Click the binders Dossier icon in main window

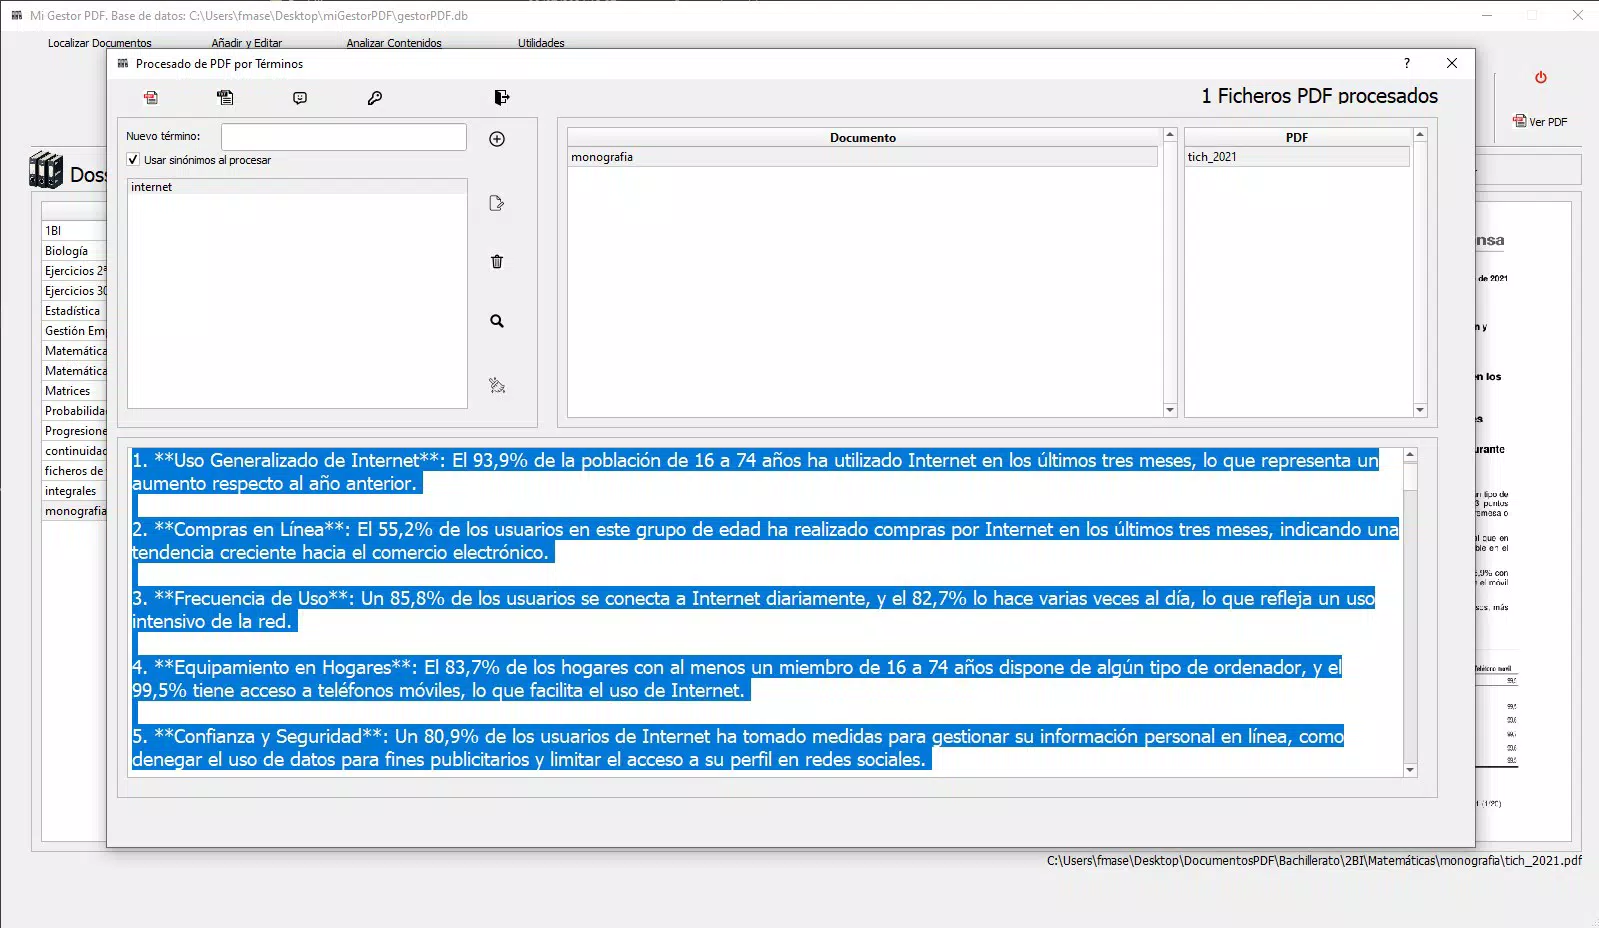tap(46, 170)
